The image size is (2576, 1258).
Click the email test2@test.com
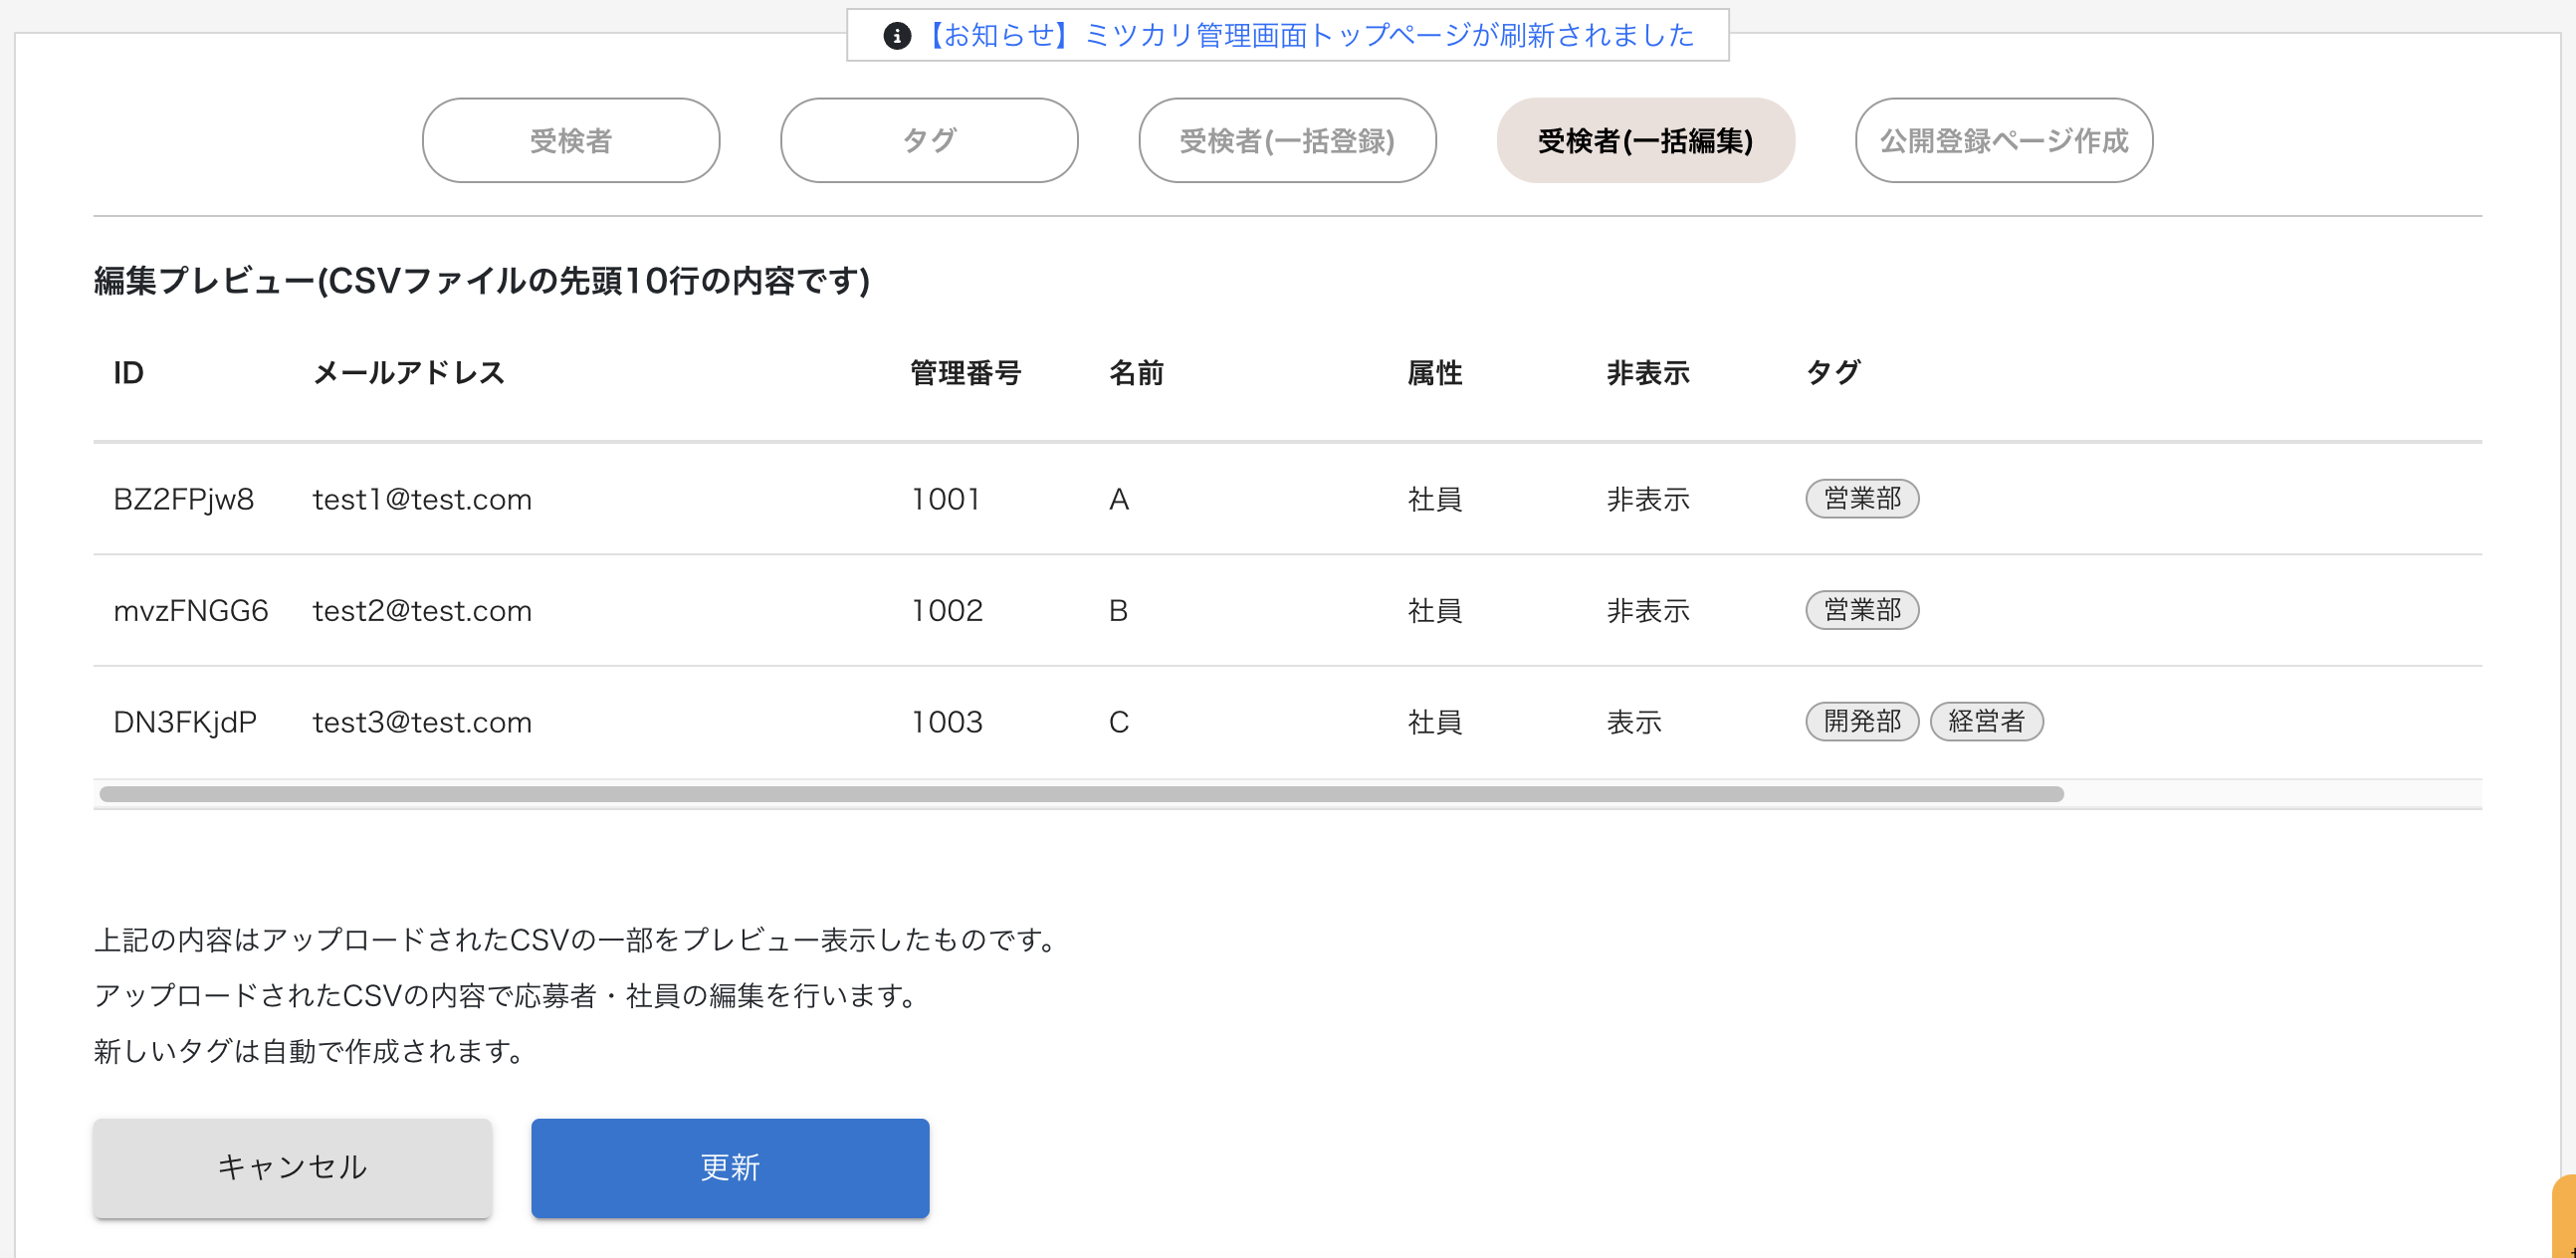tap(422, 611)
